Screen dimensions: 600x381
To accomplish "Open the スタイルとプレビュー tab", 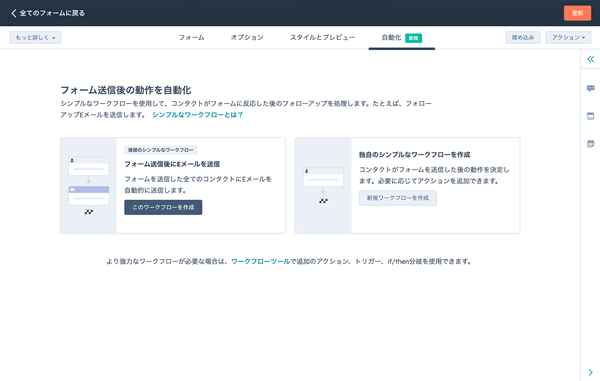I will (322, 37).
